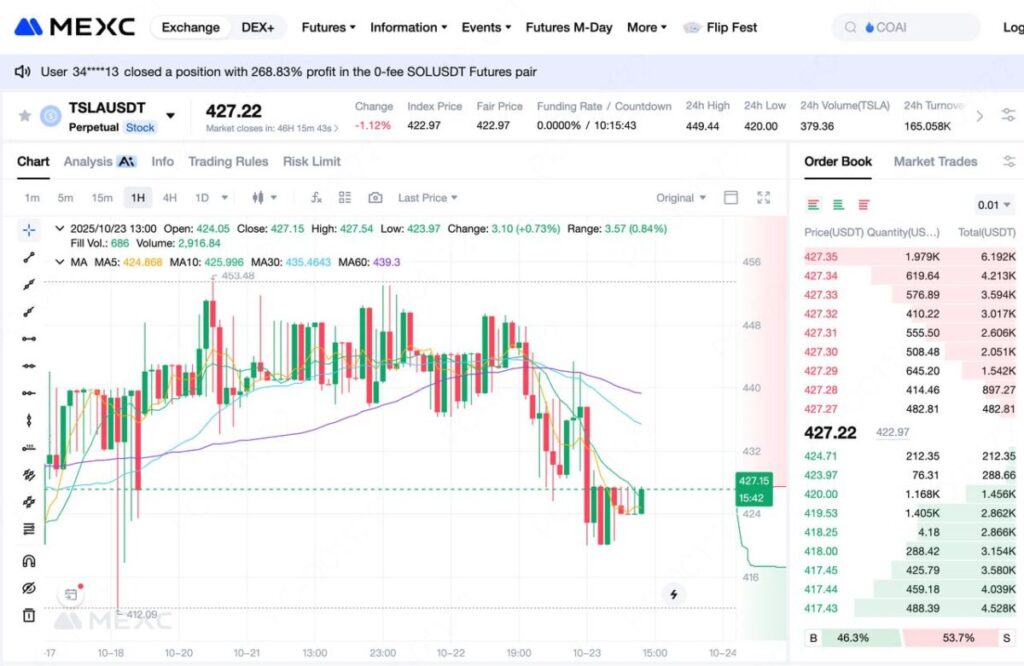
Task: Open the indicators fx button
Action: click(317, 198)
